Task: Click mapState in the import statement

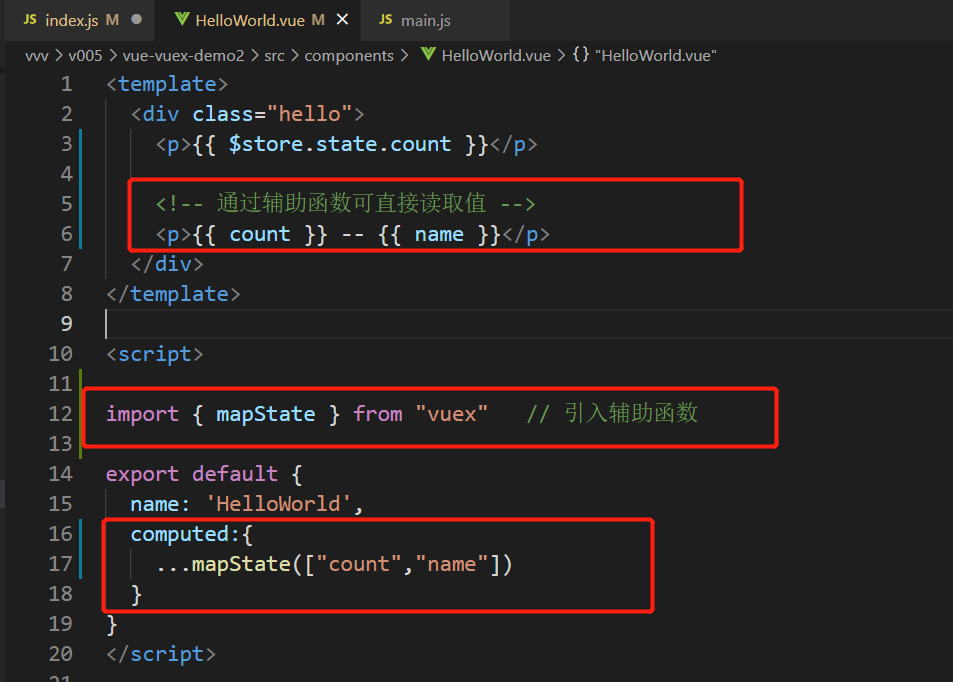Action: [x=266, y=414]
